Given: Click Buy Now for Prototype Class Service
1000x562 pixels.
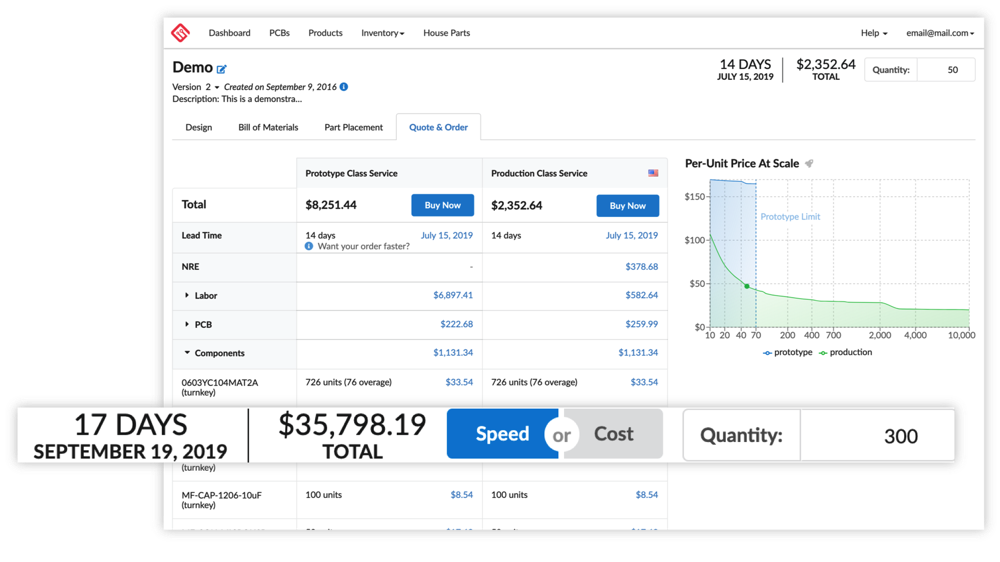Looking at the screenshot, I should pos(443,205).
